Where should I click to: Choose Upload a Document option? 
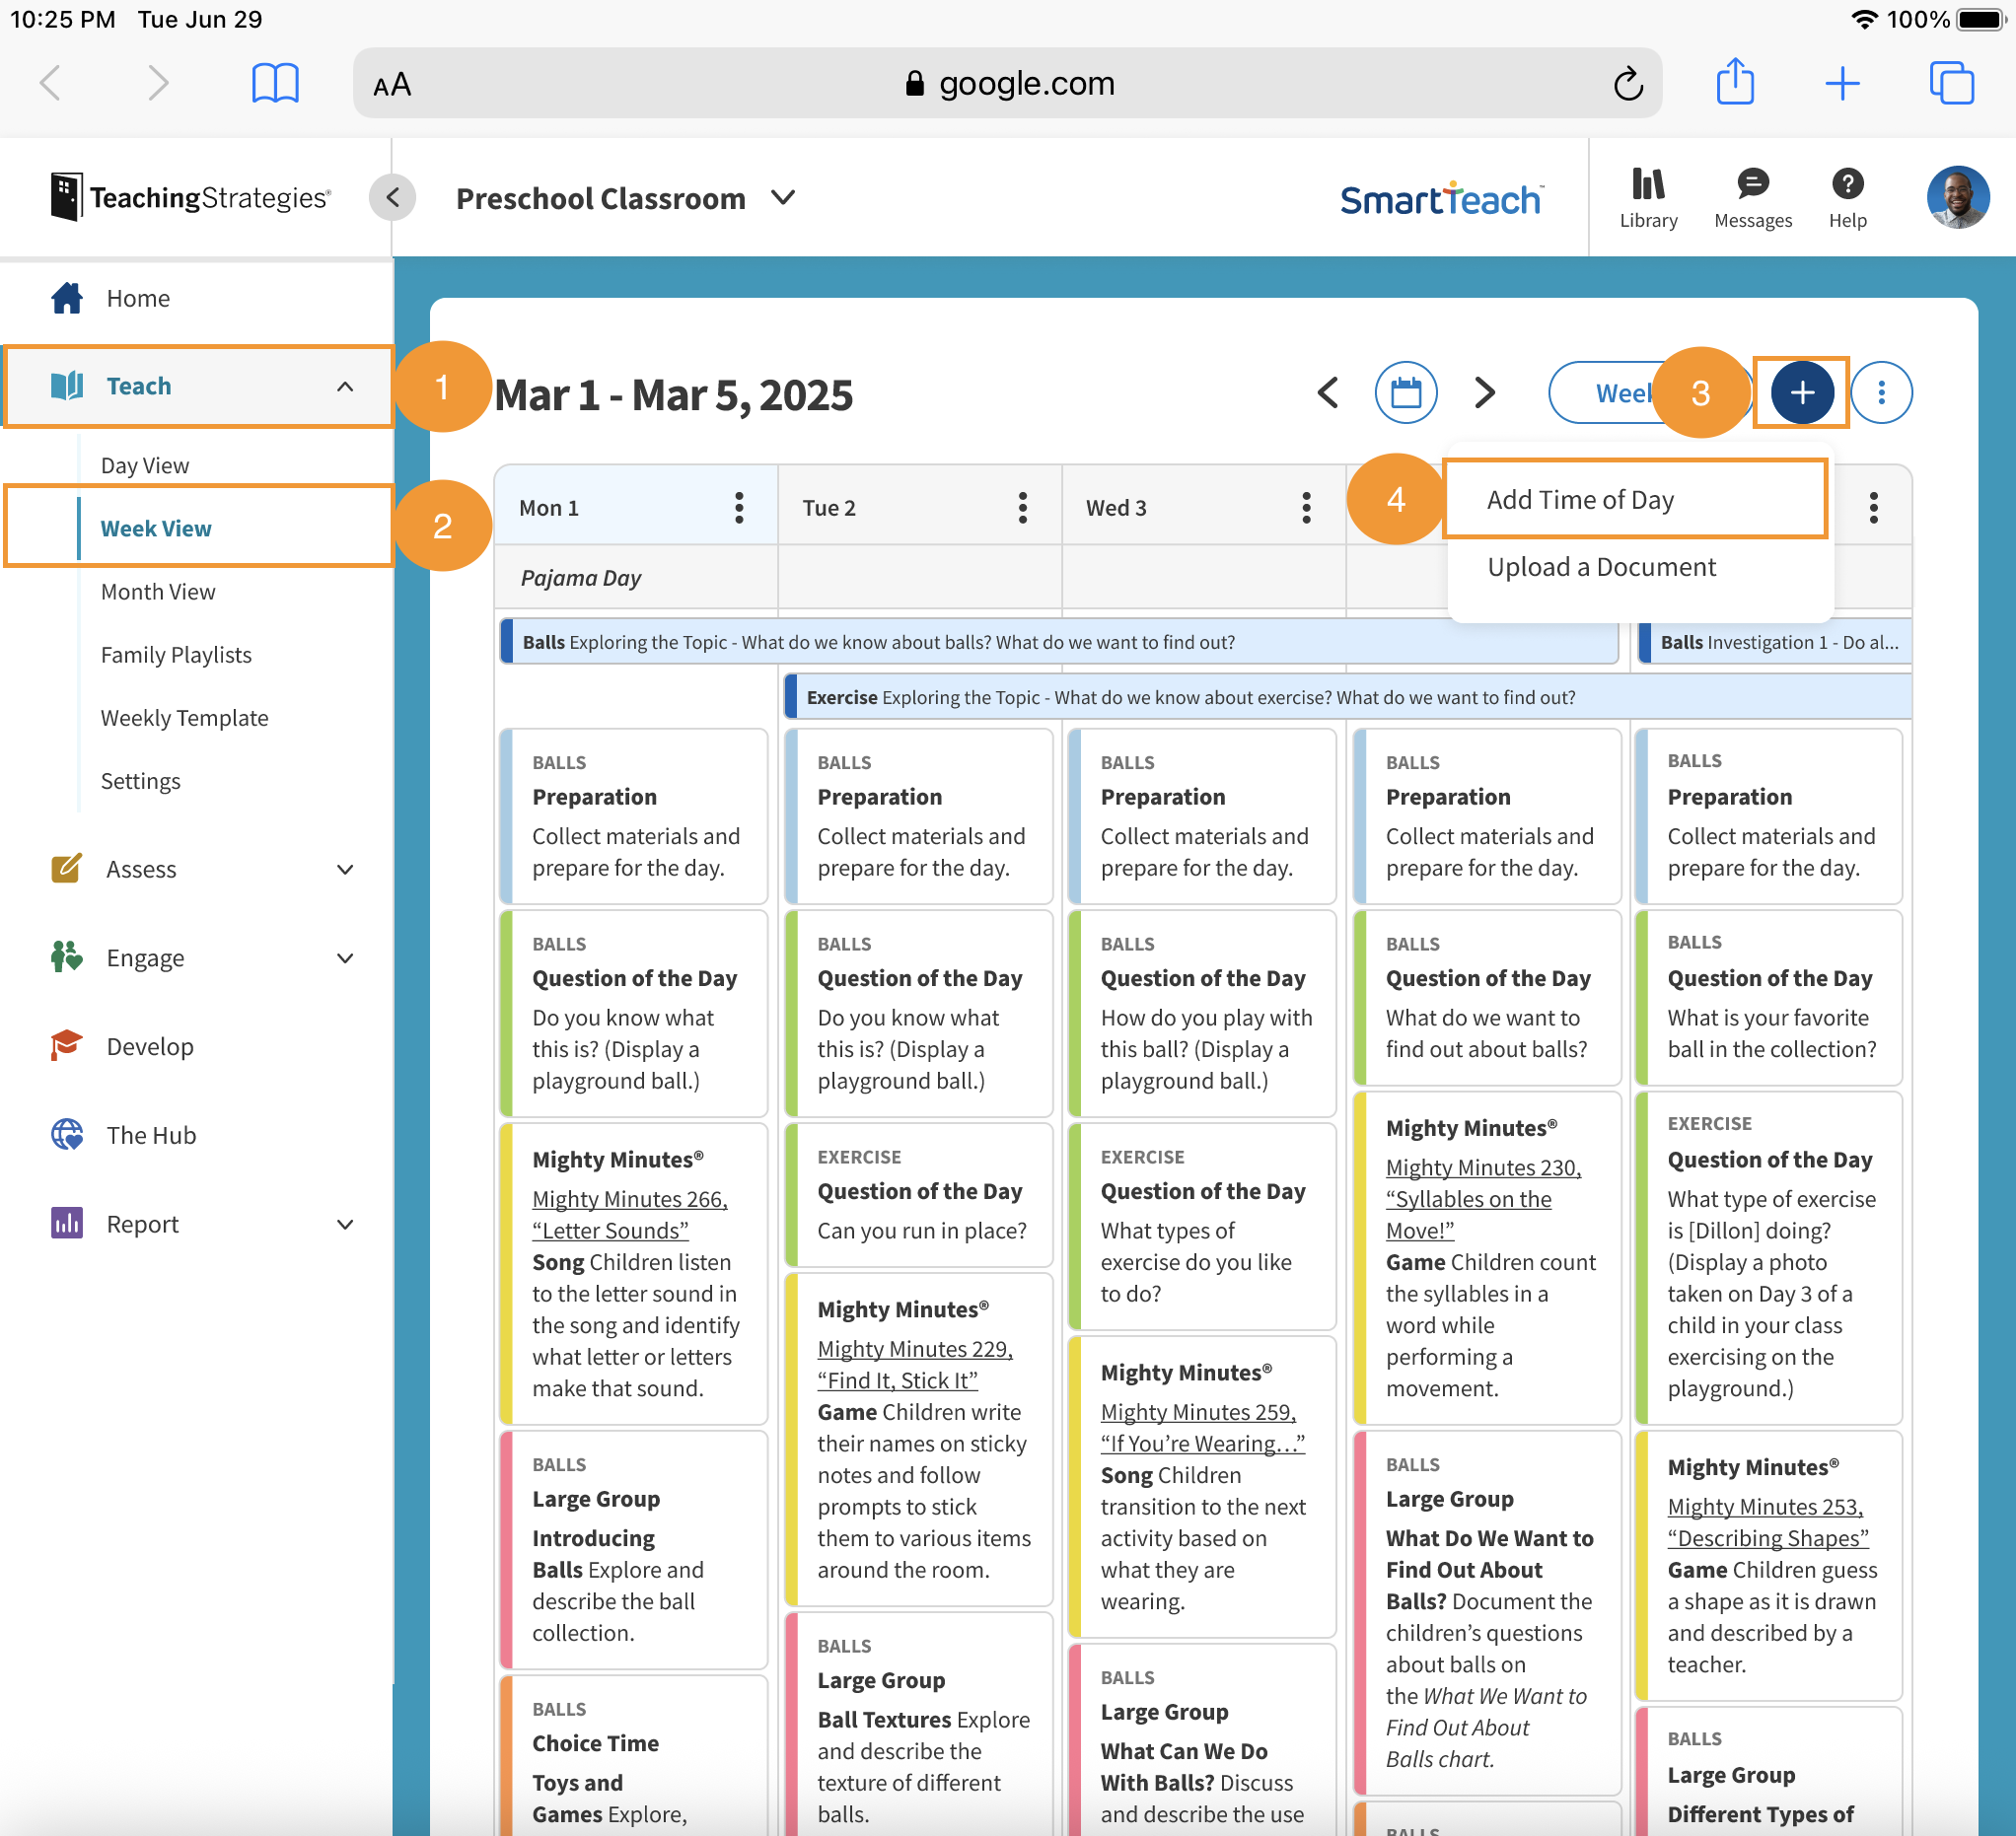[1601, 566]
